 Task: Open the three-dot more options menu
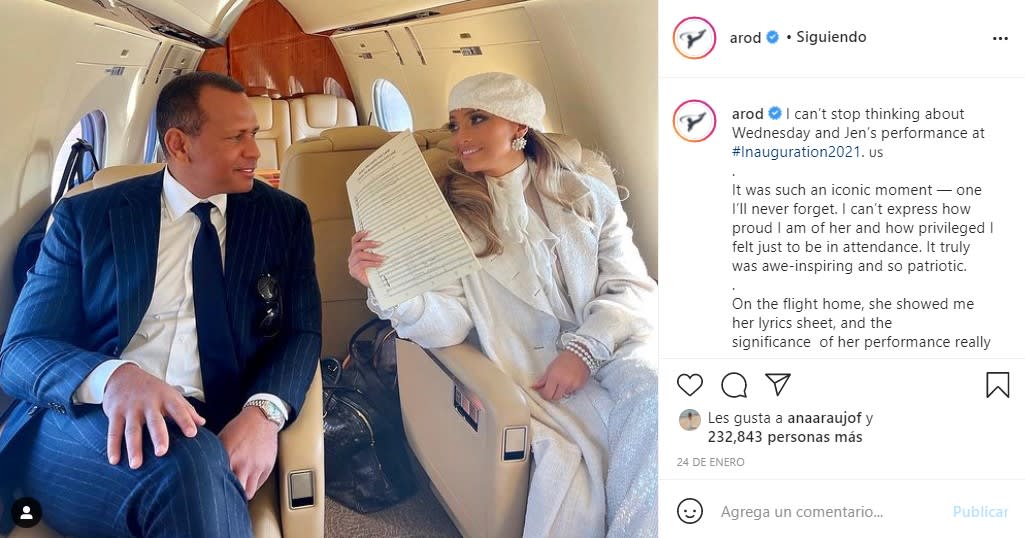(1000, 39)
